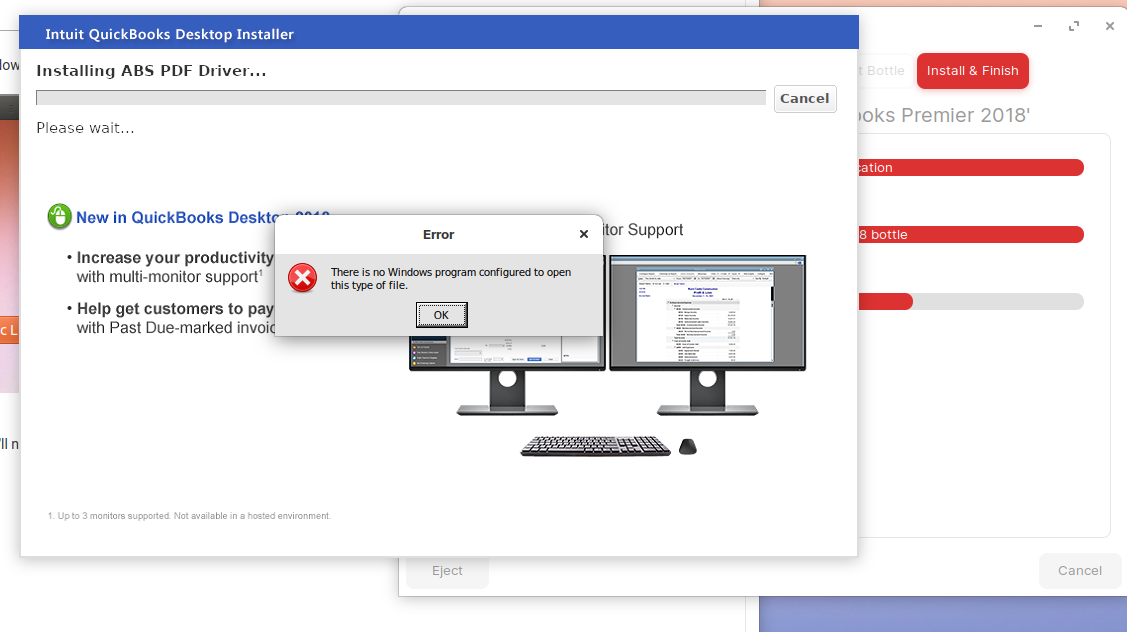Click the installer's grey progress bar

400,98
